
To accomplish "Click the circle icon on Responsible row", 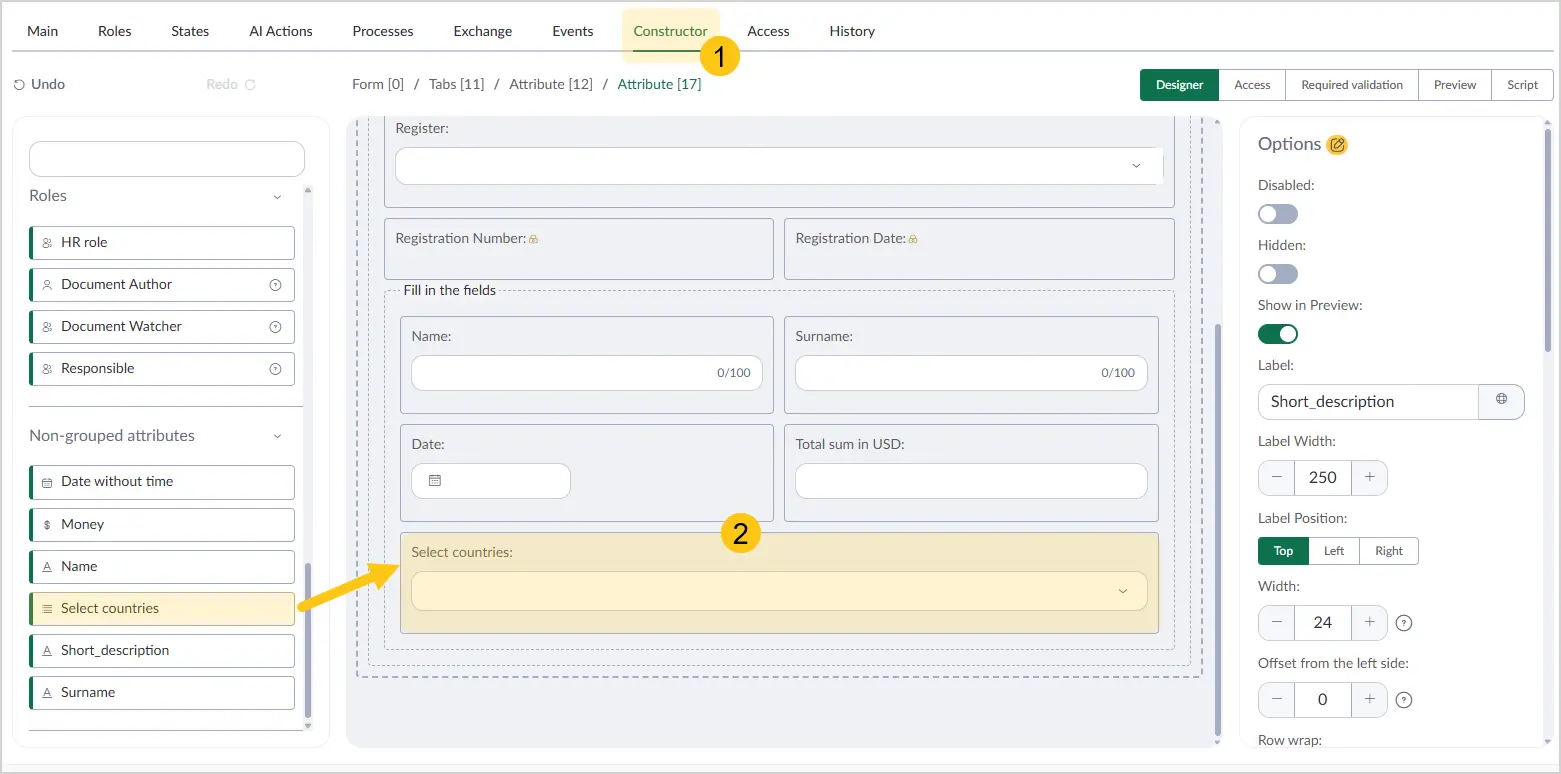I will click(x=275, y=369).
